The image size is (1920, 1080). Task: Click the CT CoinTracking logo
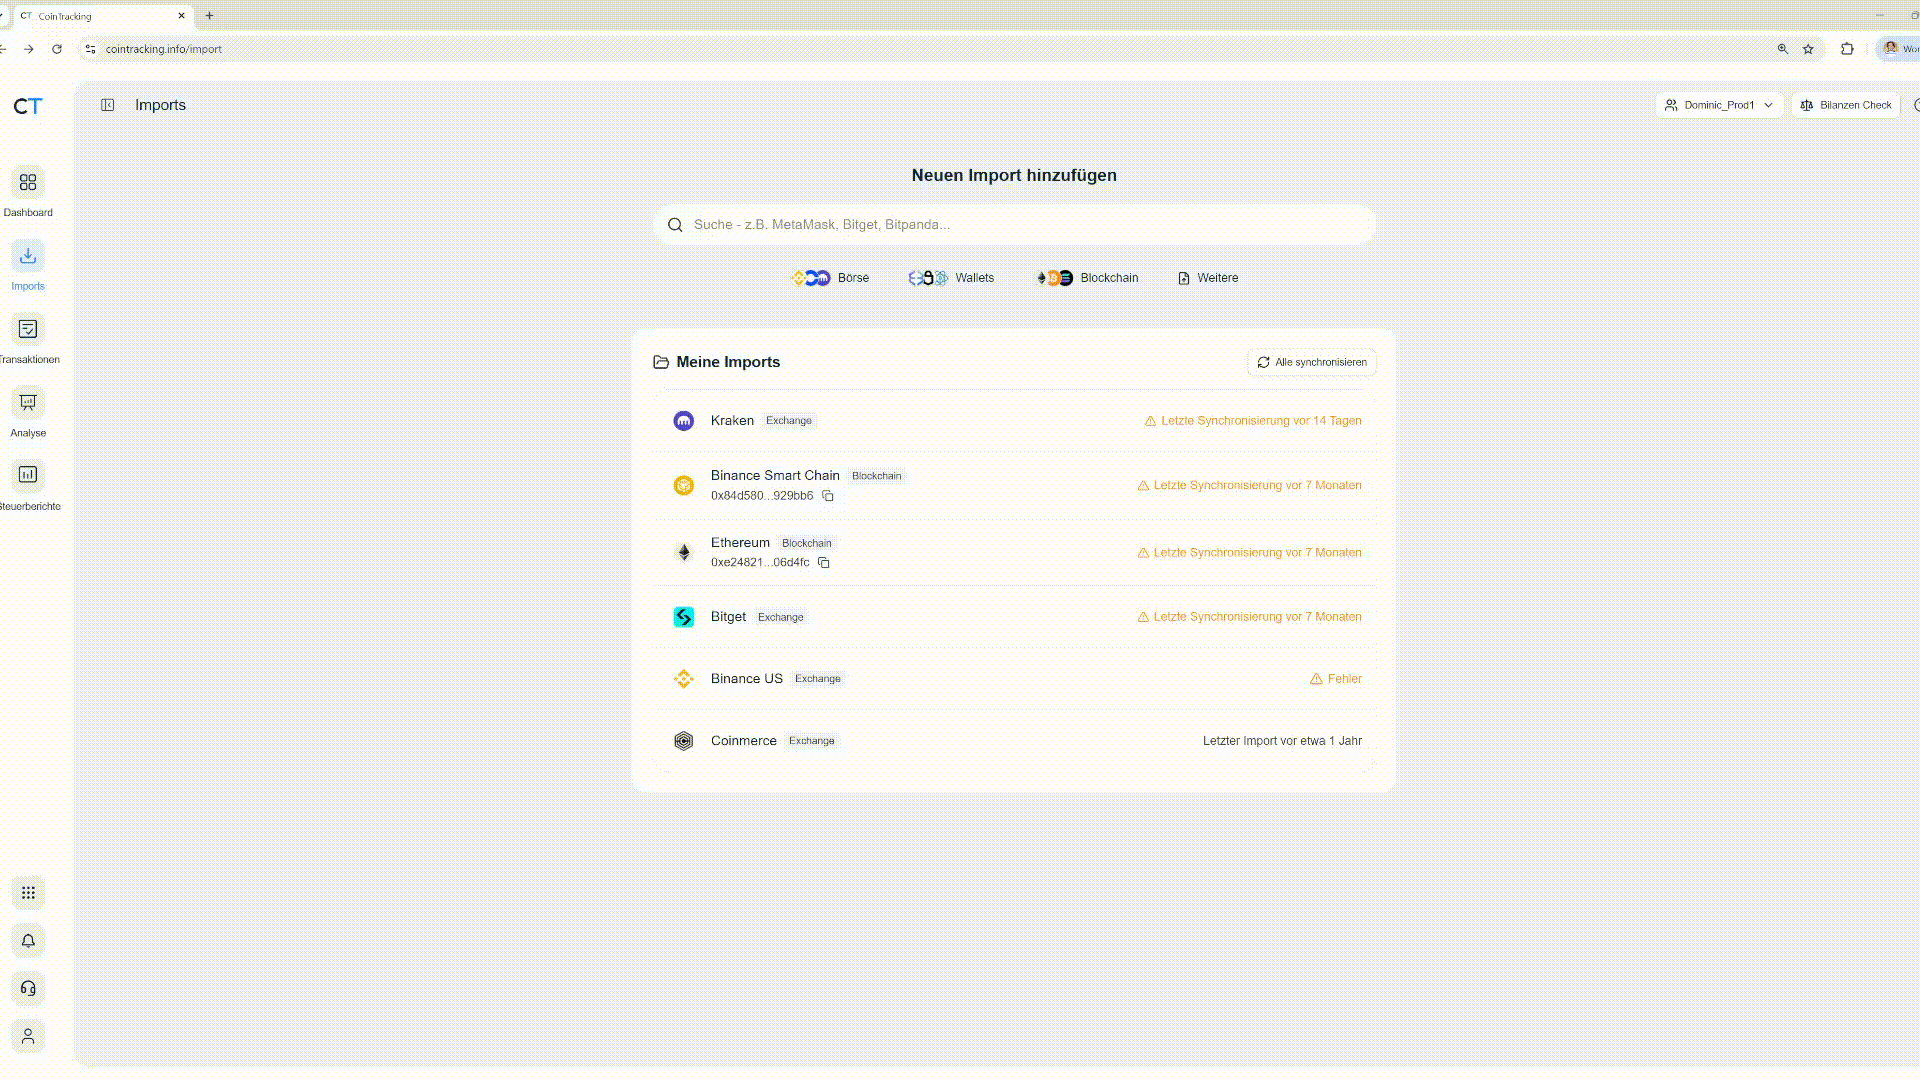[28, 106]
